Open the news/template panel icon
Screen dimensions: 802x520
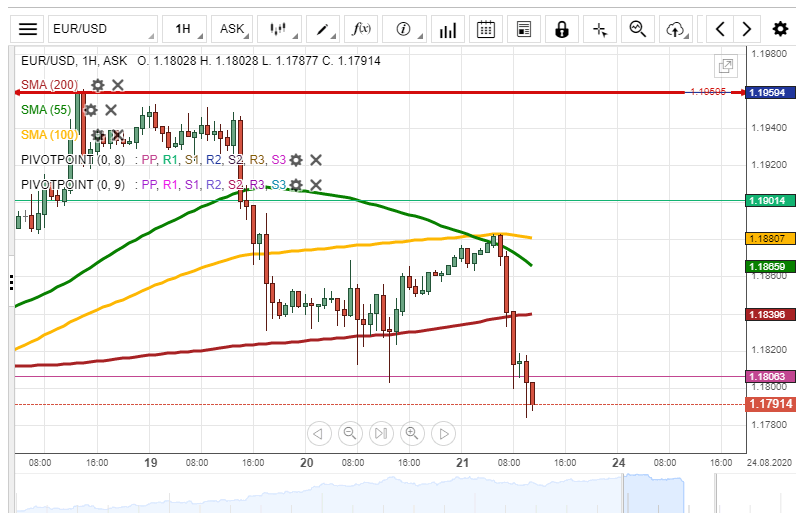[x=524, y=29]
